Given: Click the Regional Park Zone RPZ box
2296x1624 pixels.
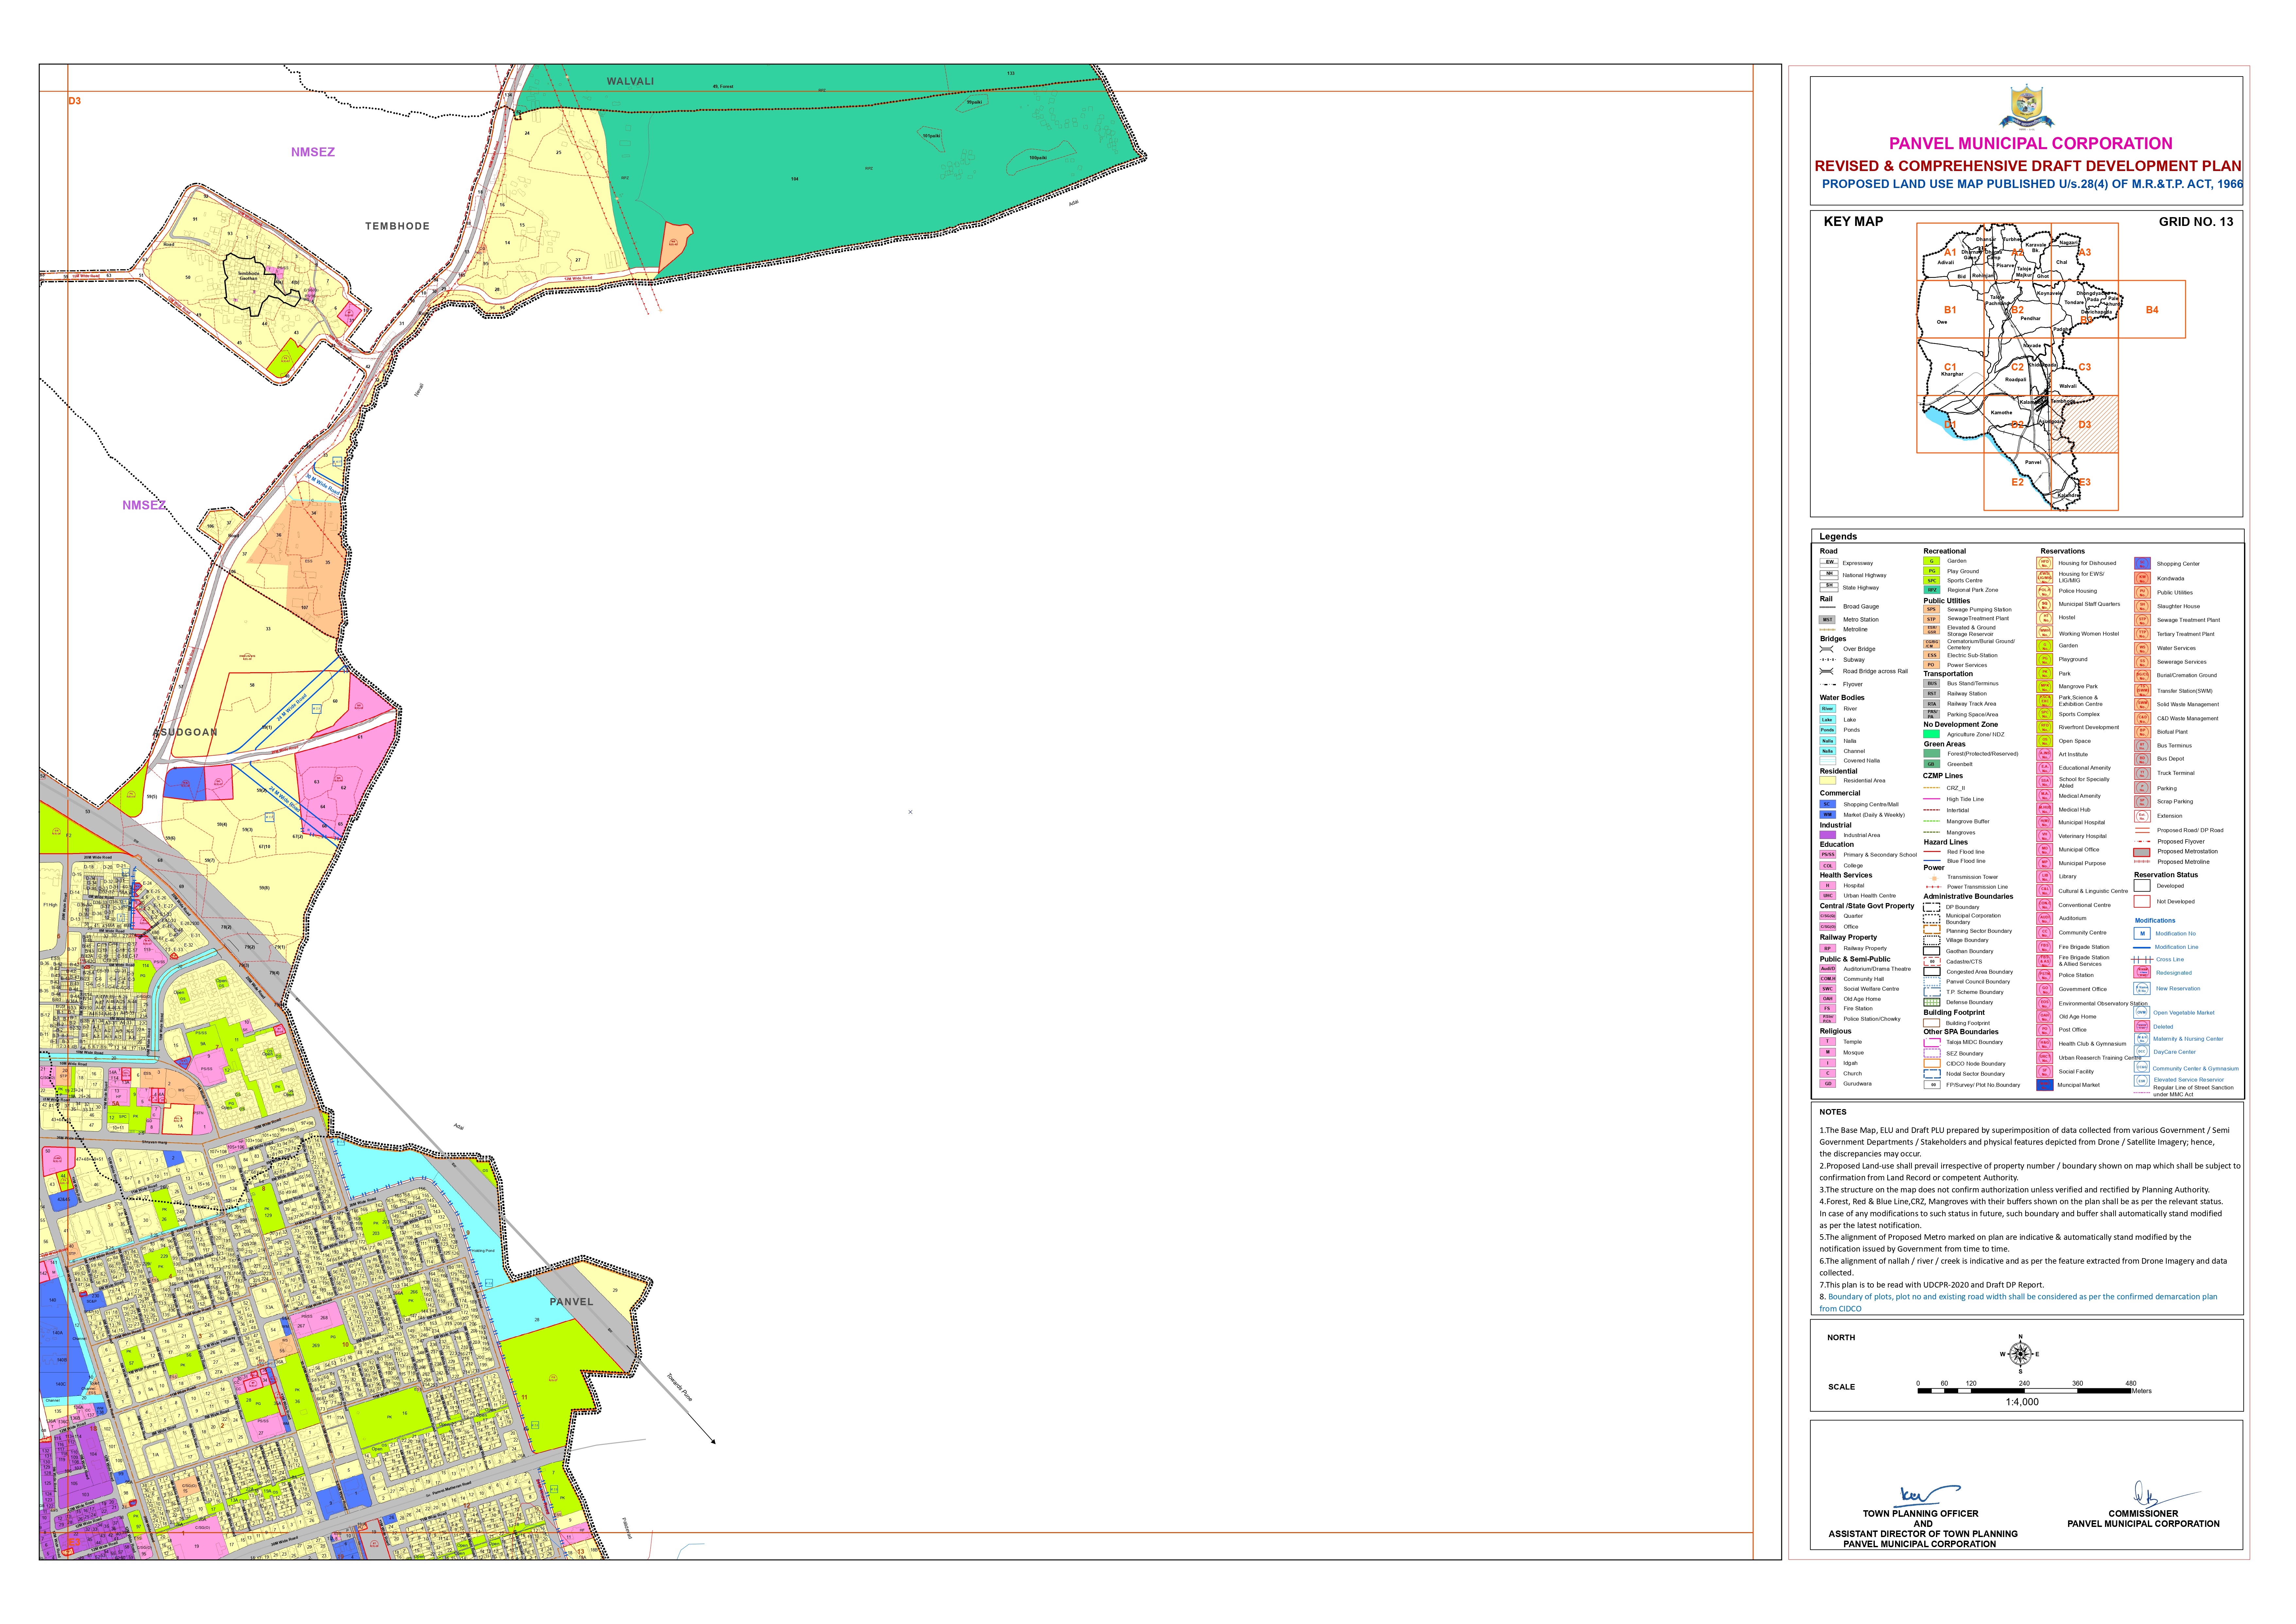Looking at the screenshot, I should (x=1932, y=590).
